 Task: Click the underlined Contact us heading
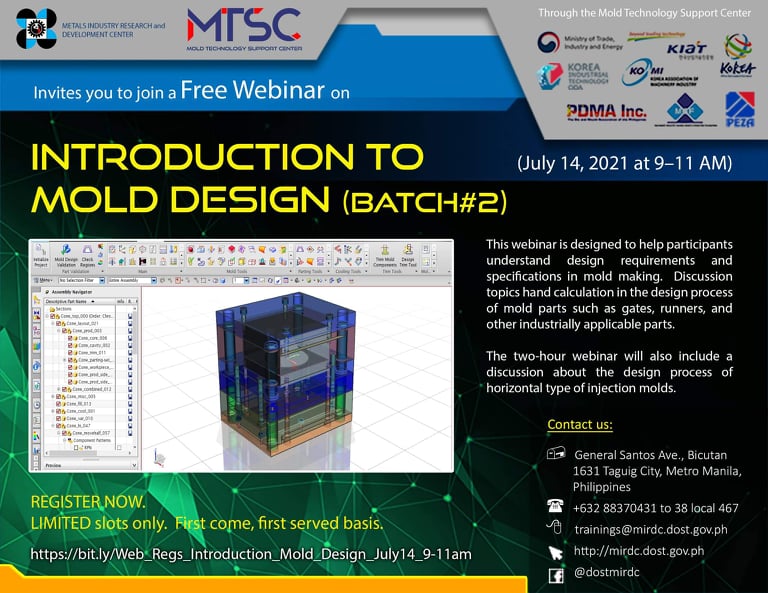pos(580,424)
